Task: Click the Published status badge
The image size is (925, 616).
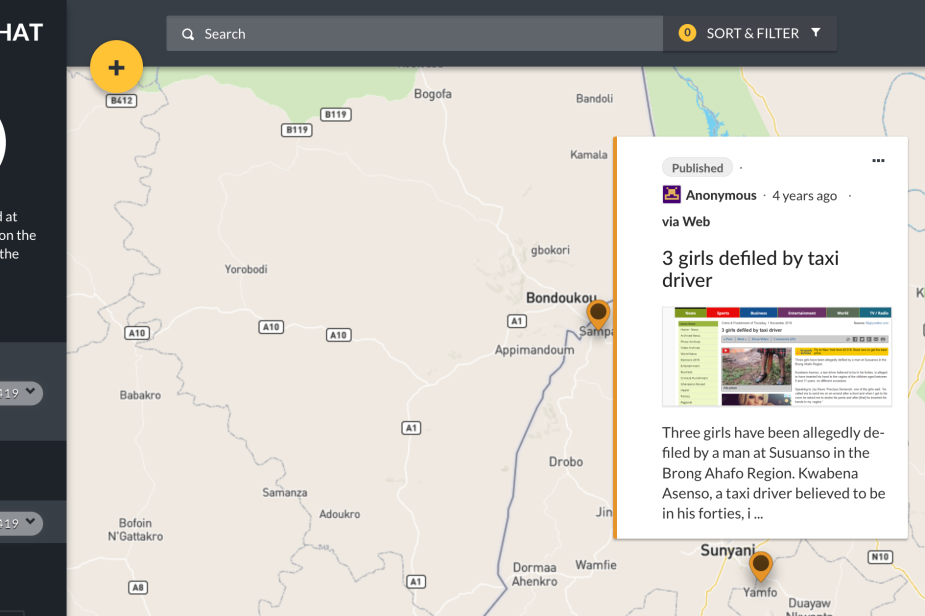Action: 697,168
